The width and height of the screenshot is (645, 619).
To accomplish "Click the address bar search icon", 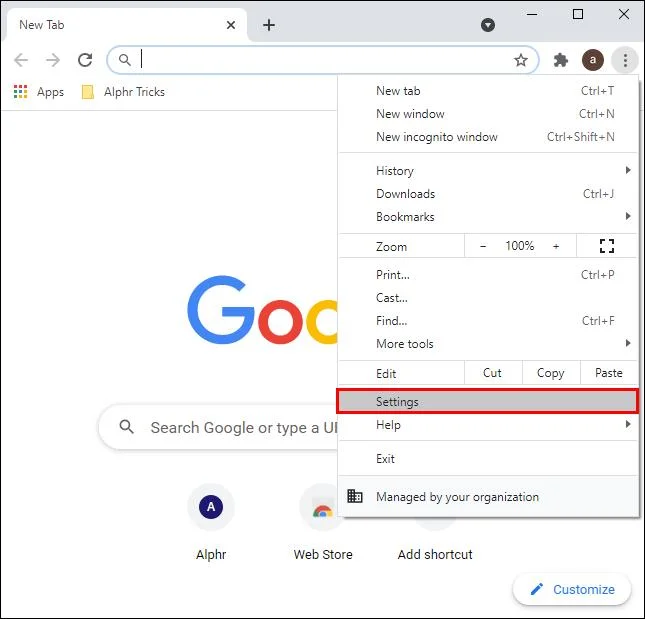I will 125,60.
